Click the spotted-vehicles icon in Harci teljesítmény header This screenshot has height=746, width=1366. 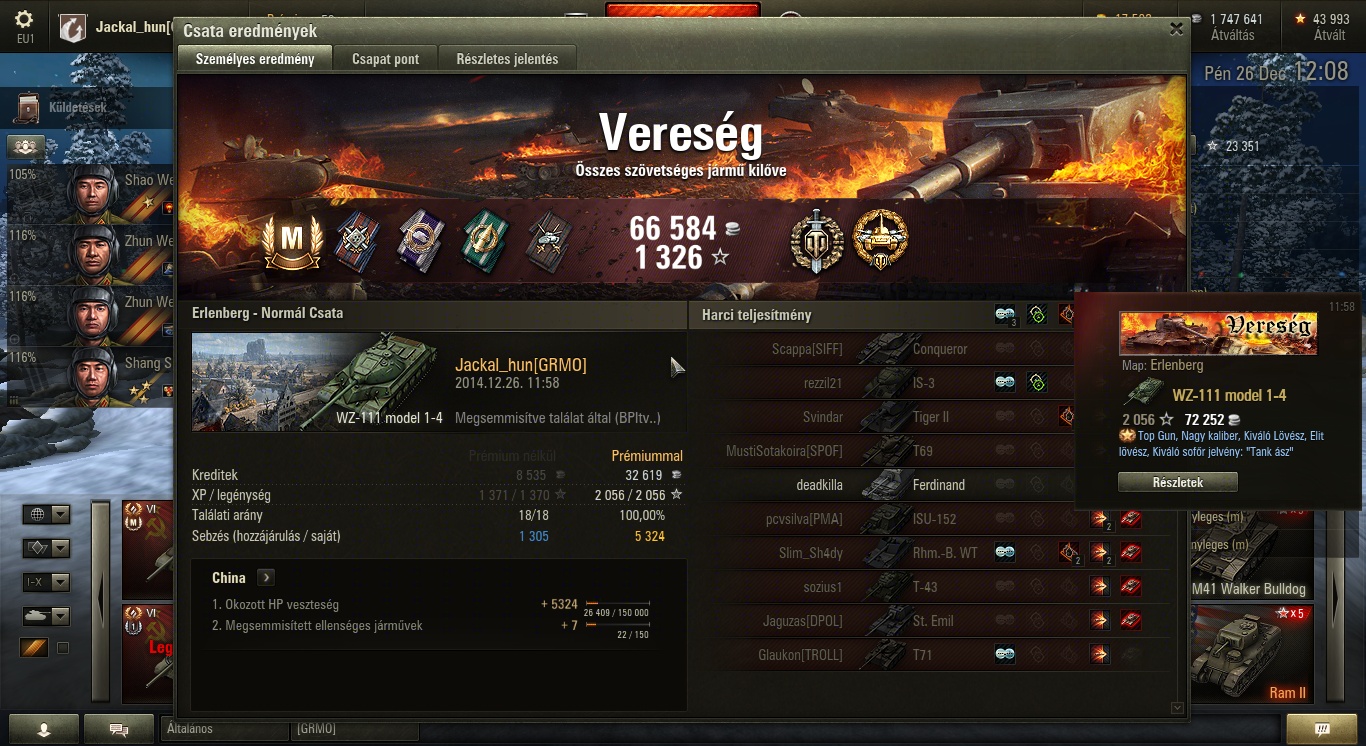tap(1005, 315)
